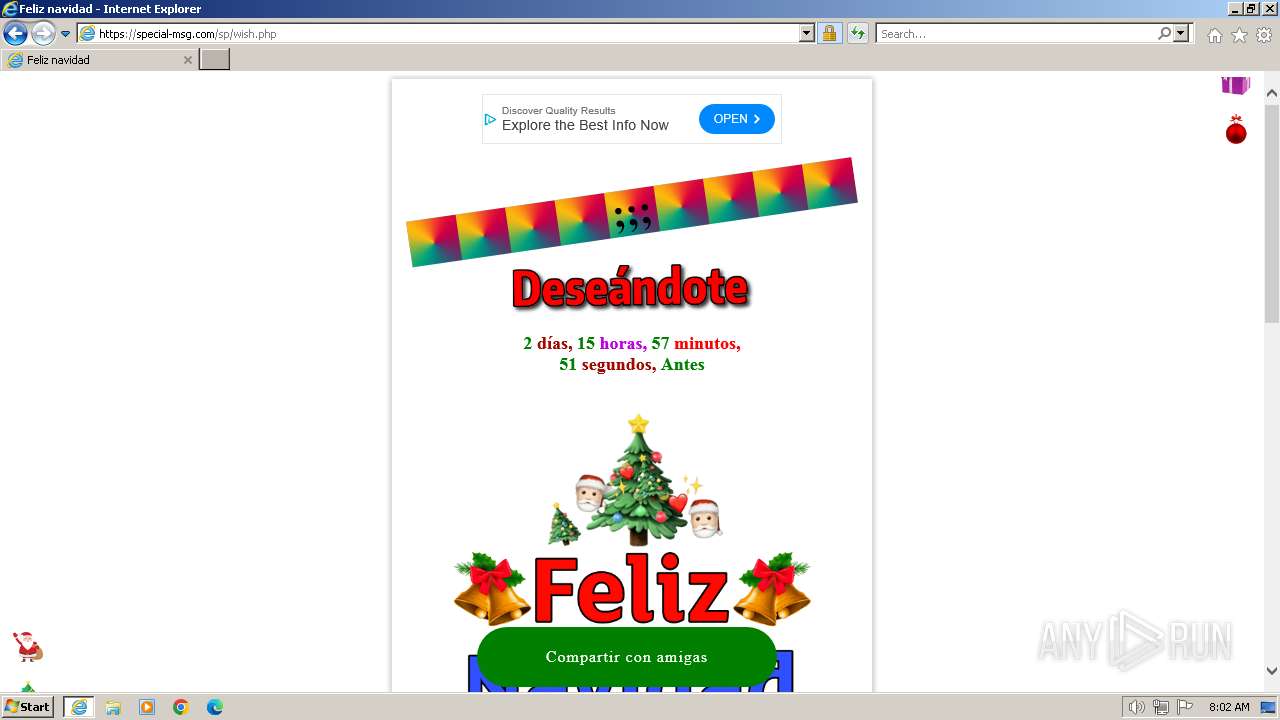Image resolution: width=1280 pixels, height=720 pixels.
Task: Click the Action Center flag icon
Action: [1185, 707]
